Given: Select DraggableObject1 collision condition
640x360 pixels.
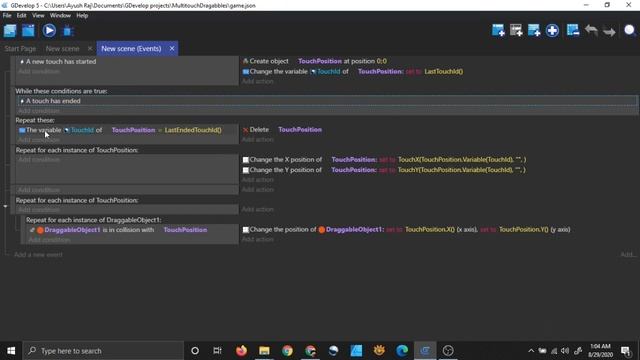Looking at the screenshot, I should tap(118, 230).
